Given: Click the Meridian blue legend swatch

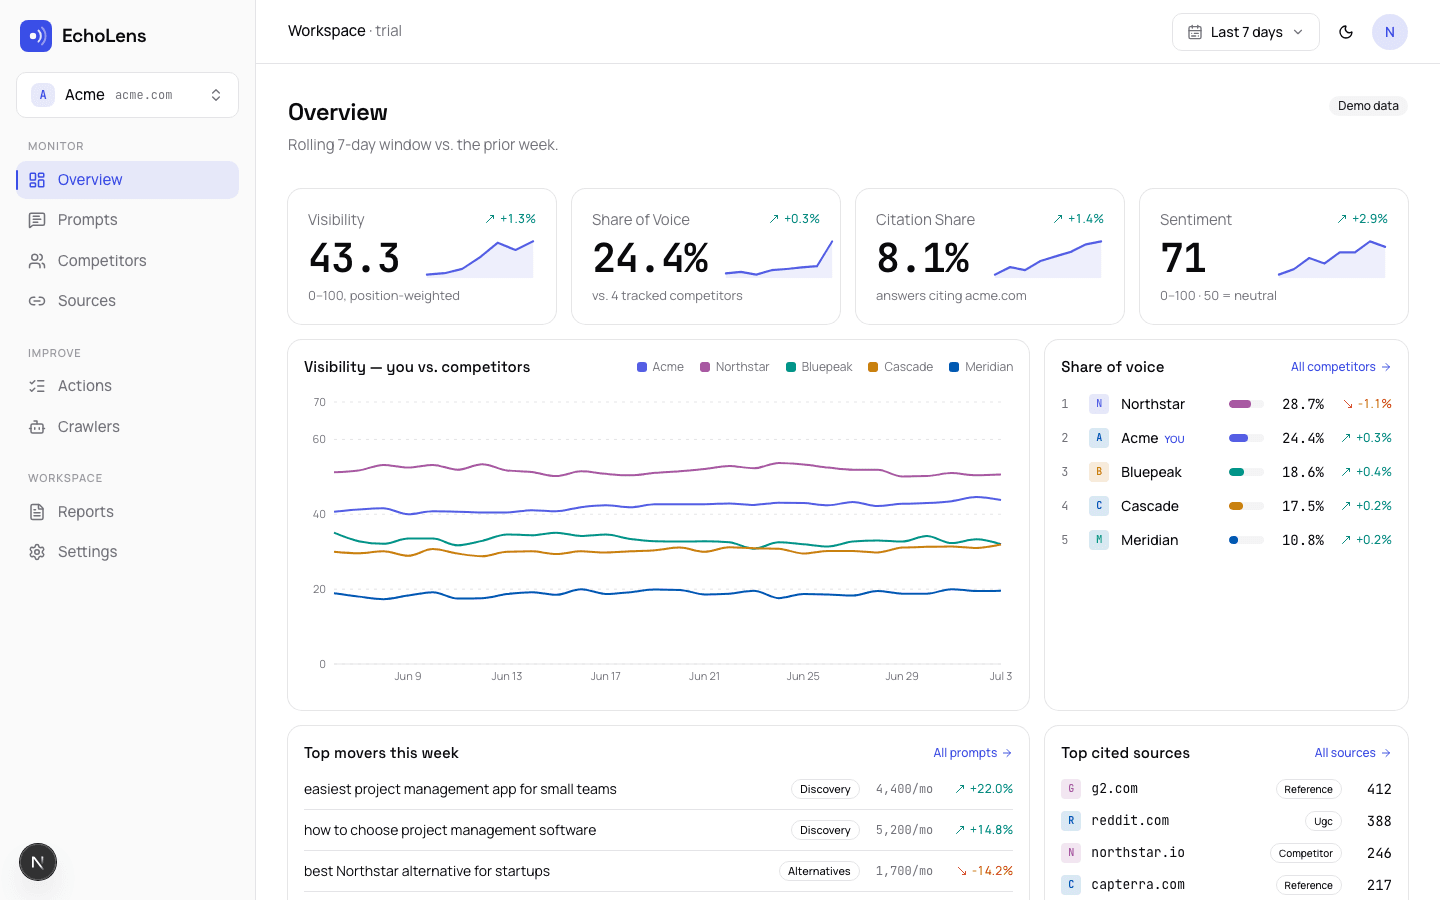Looking at the screenshot, I should pos(954,367).
